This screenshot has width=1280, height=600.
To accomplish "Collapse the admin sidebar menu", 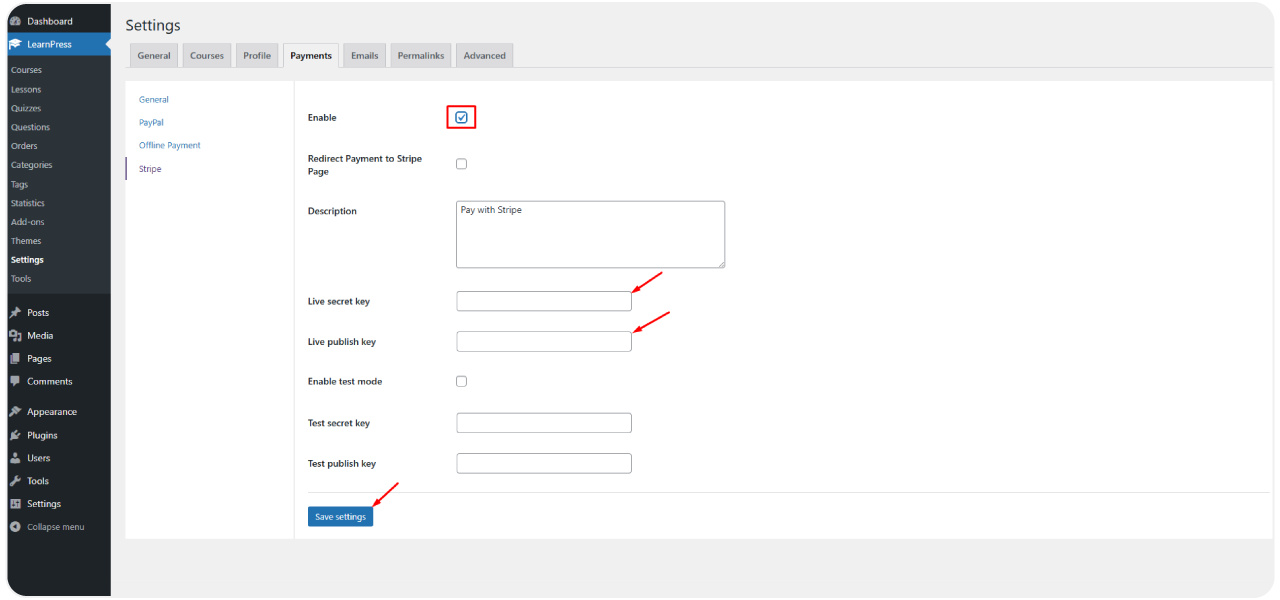I will [x=48, y=527].
